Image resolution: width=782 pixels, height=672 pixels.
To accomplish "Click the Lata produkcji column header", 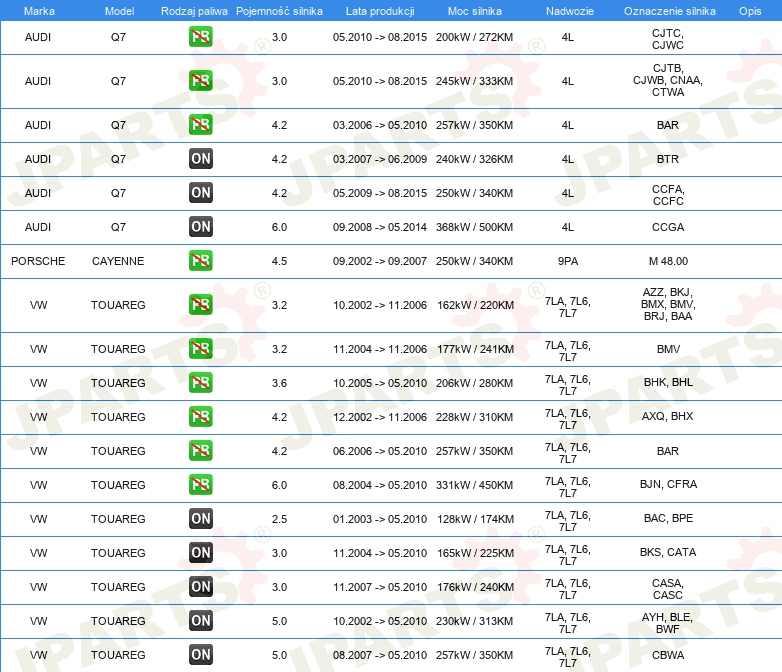I will (380, 11).
